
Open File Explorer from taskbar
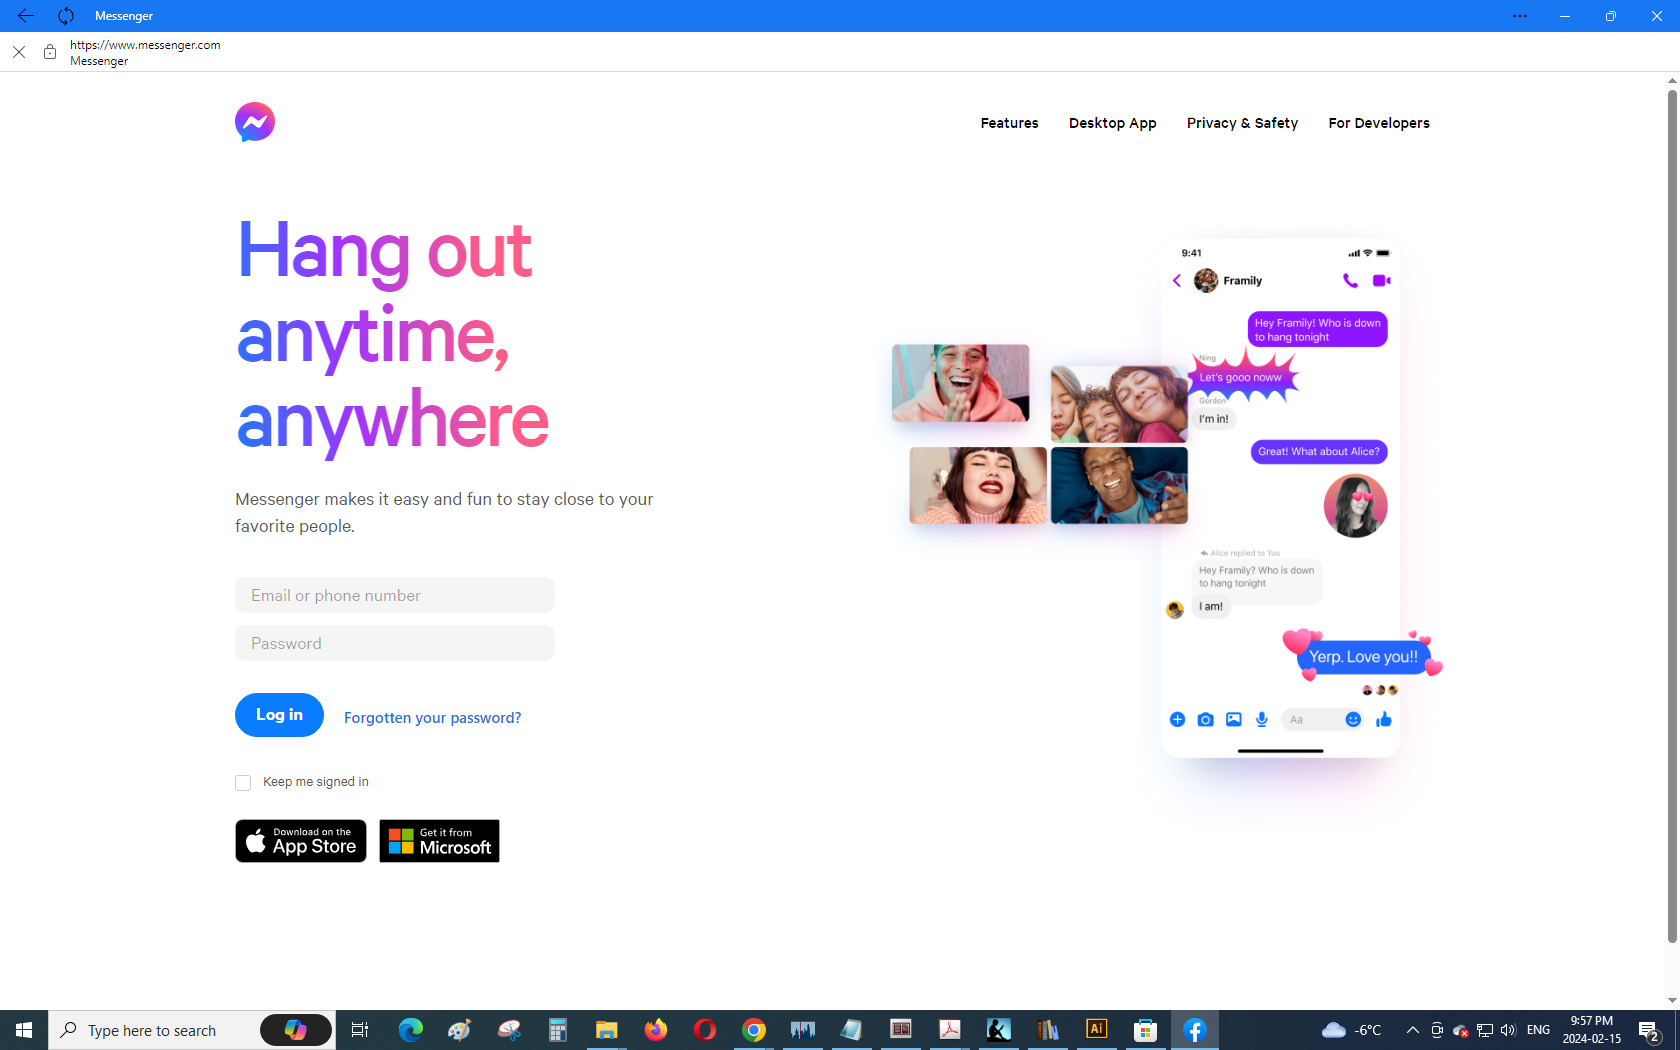coord(606,1030)
